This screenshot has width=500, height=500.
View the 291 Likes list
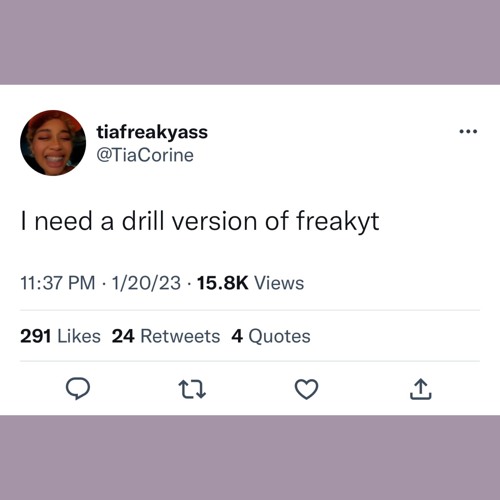[60, 336]
